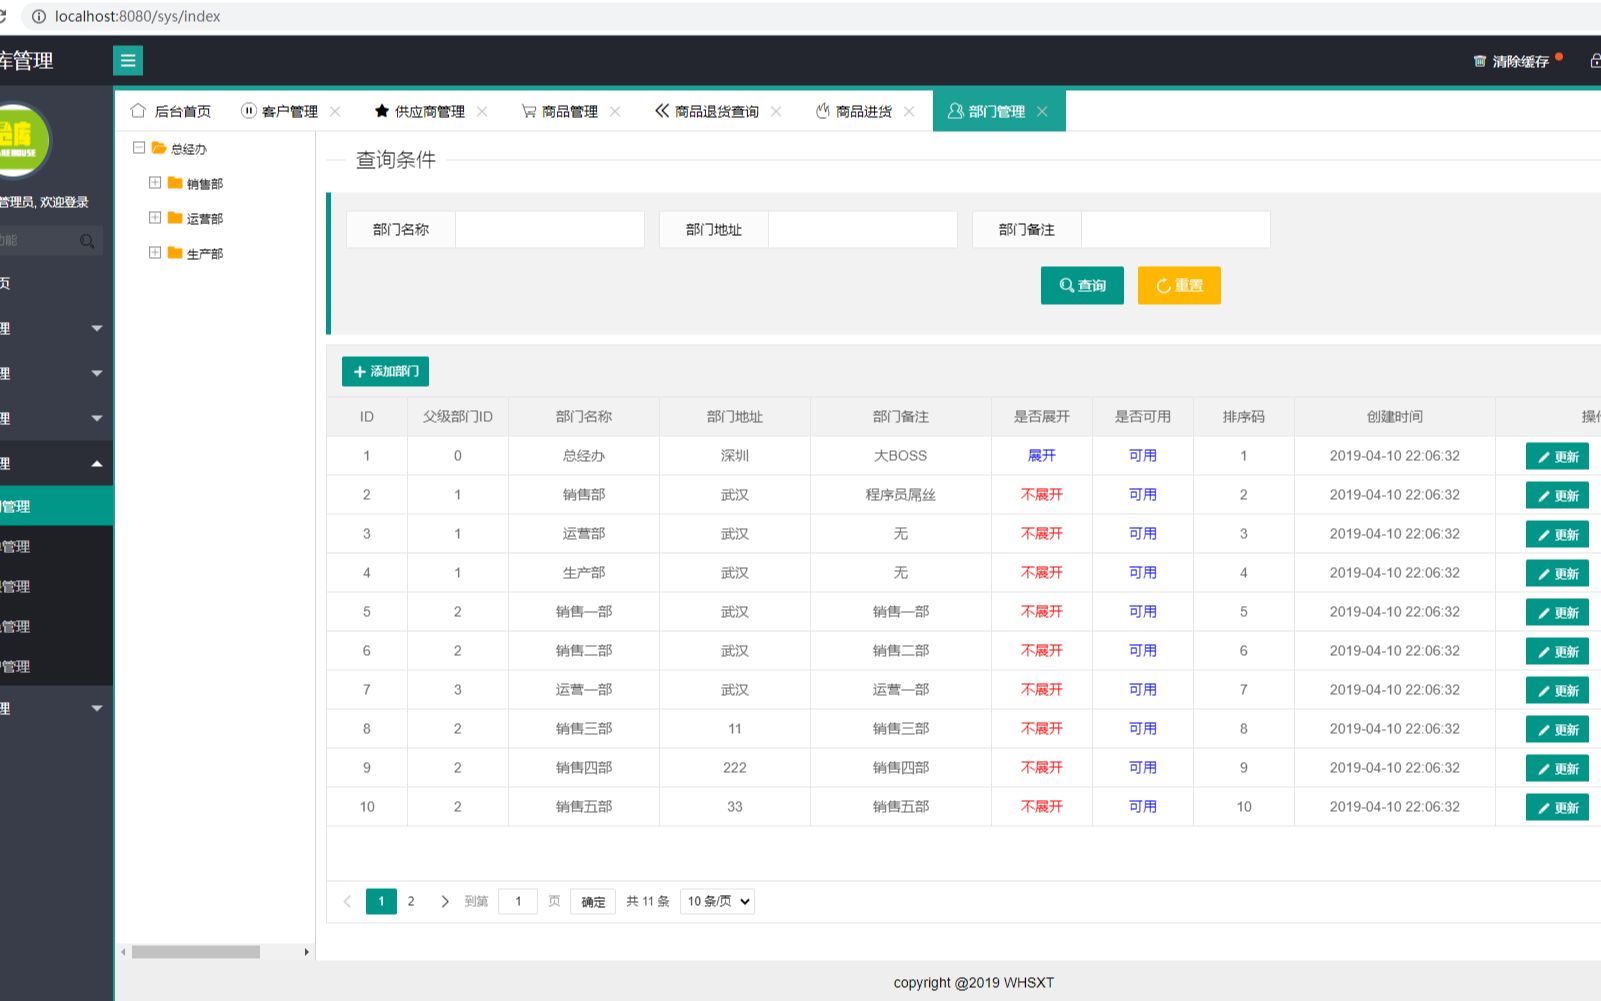Click the 运营部 folder icon
The image size is (1601, 1001).
tap(175, 218)
